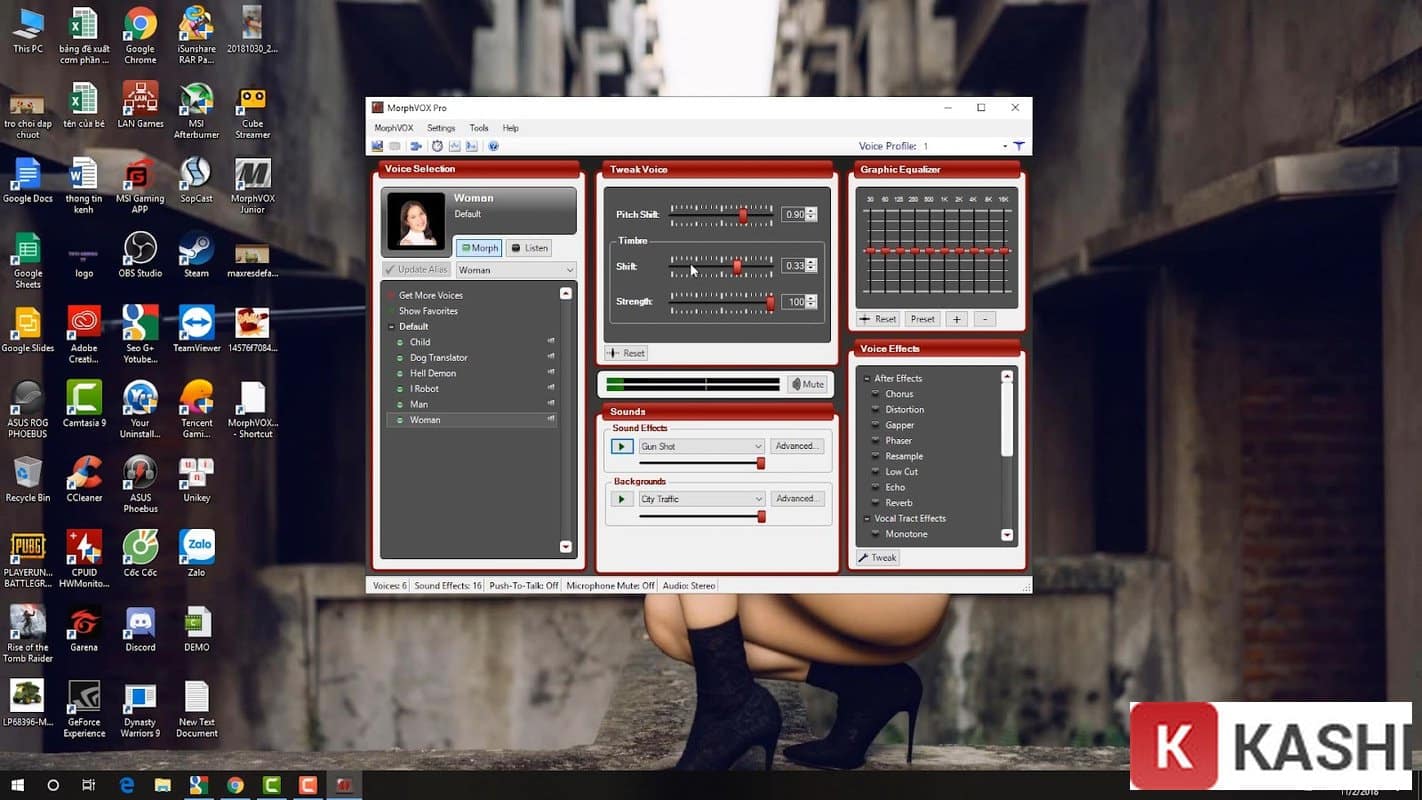
Task: Click the first save-style icon in toolbar
Action: coord(377,146)
